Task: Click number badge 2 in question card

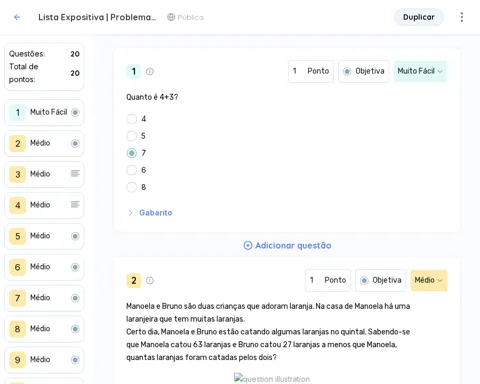Action: tap(134, 280)
